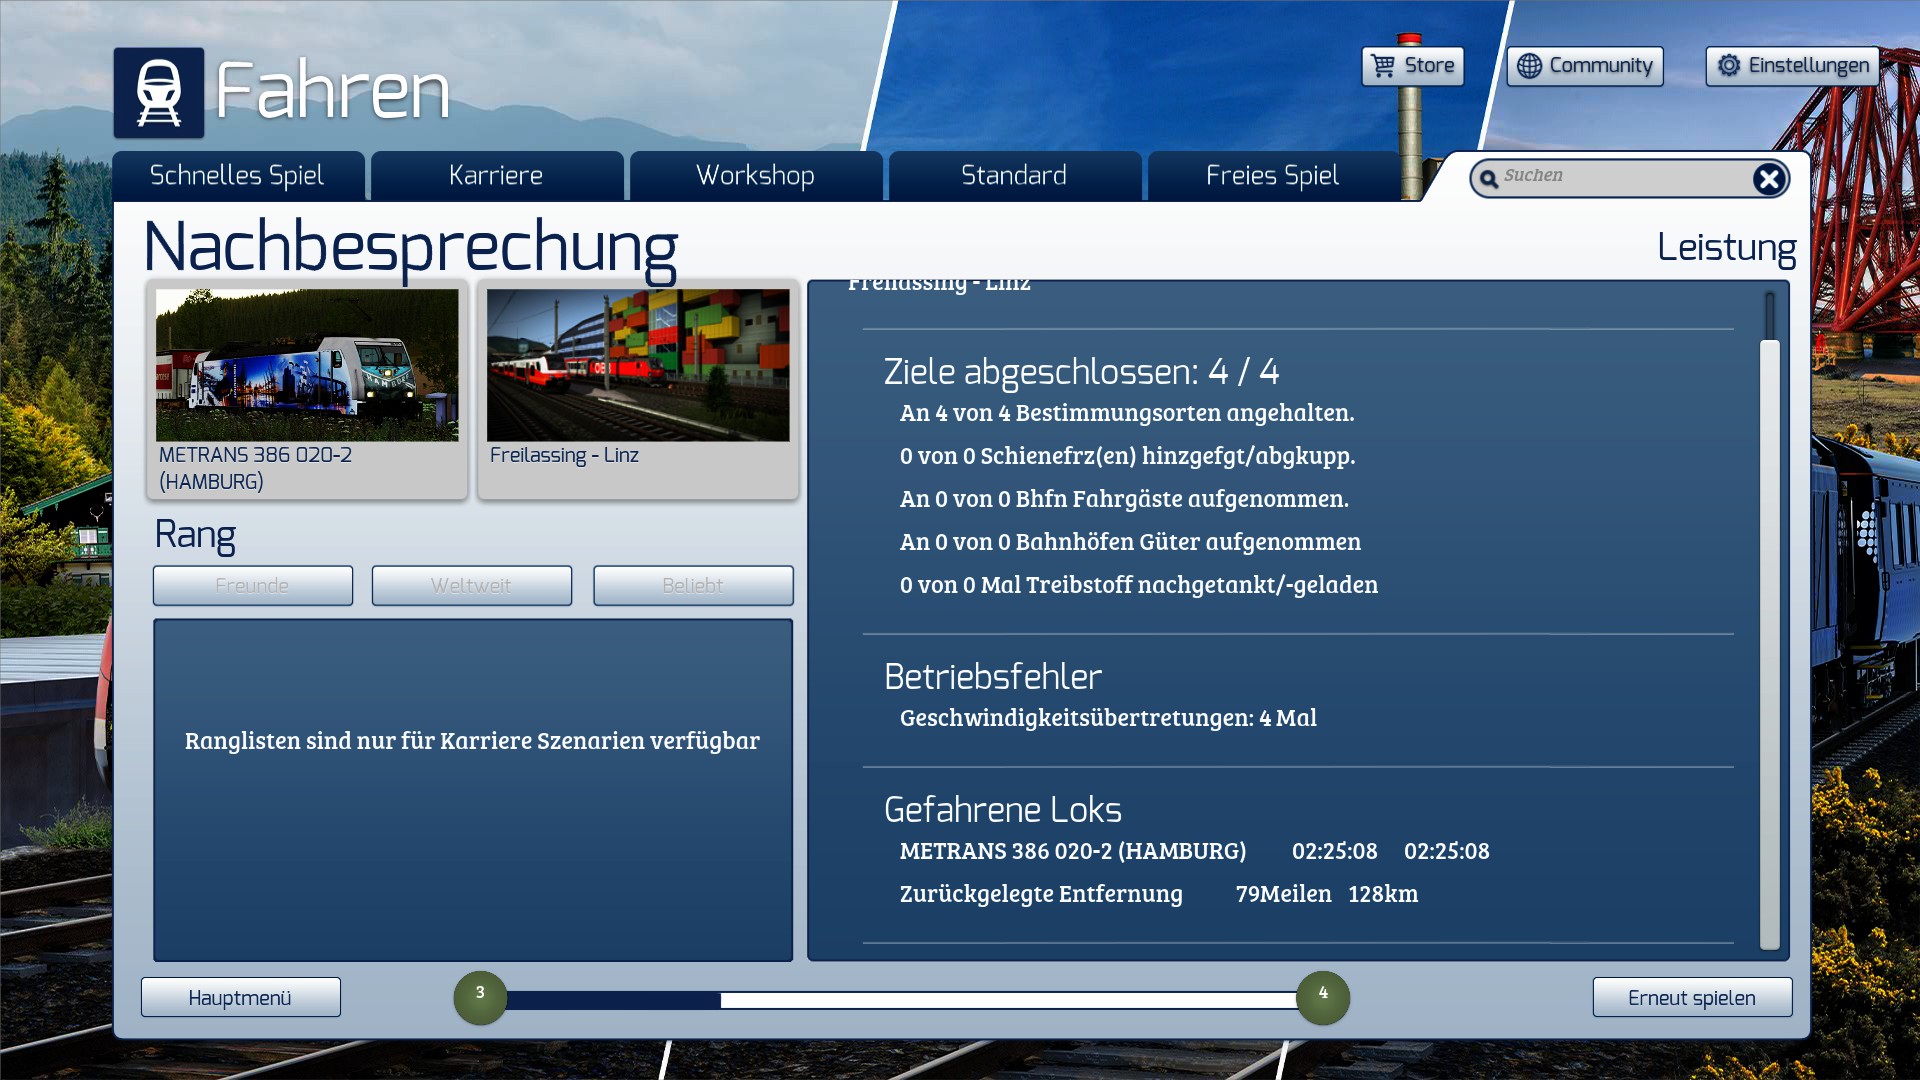
Task: Click the train logo icon beside Fahren
Action: (158, 92)
